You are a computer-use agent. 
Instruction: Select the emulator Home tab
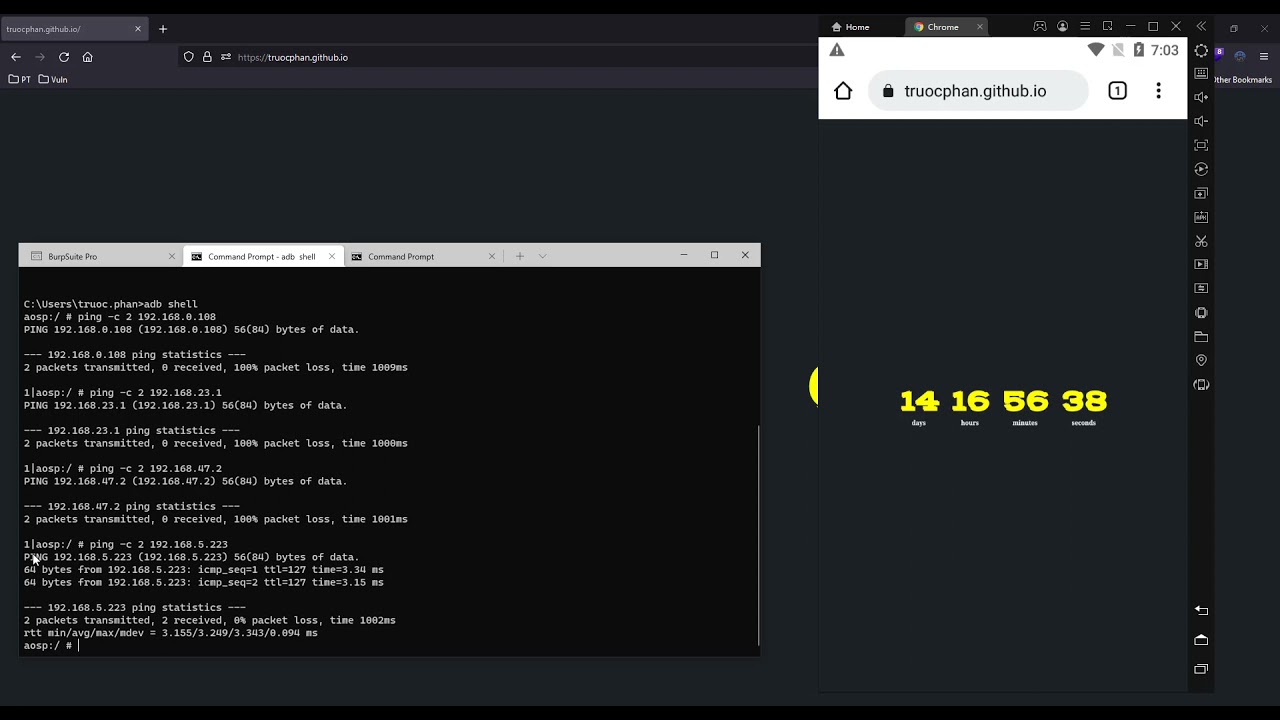[851, 27]
